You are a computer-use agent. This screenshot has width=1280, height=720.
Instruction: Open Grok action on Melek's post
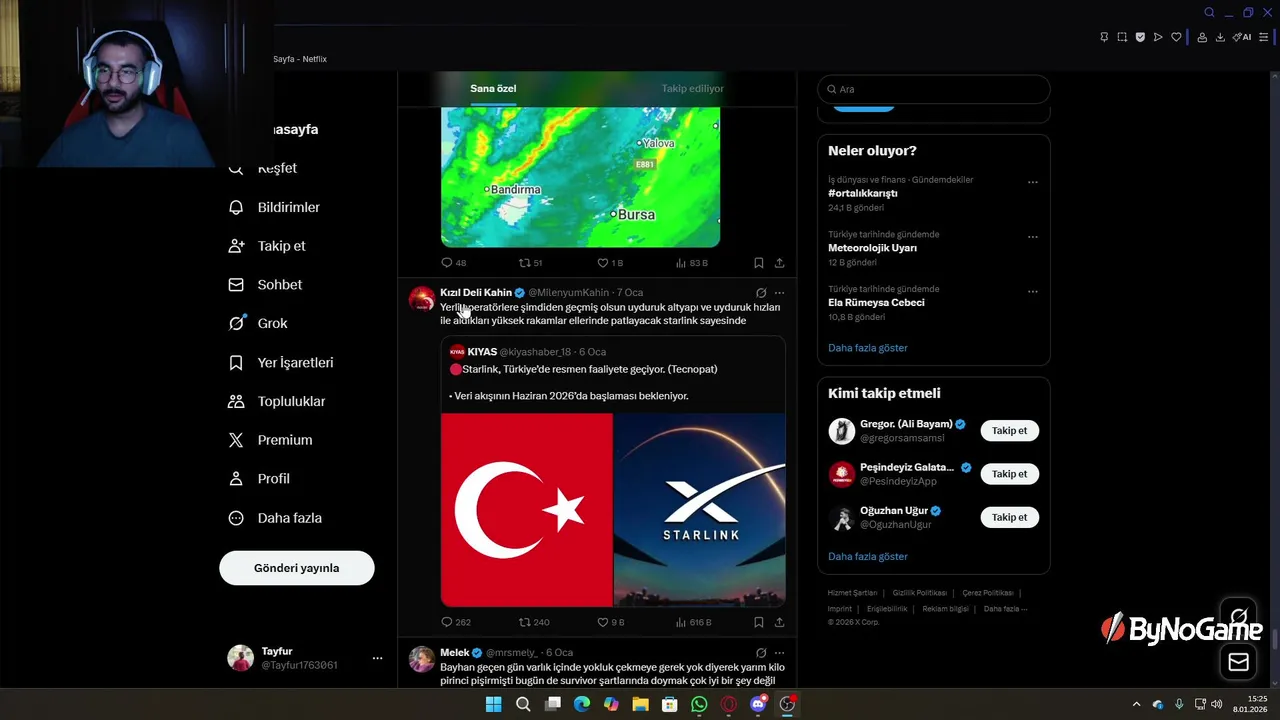(x=761, y=653)
